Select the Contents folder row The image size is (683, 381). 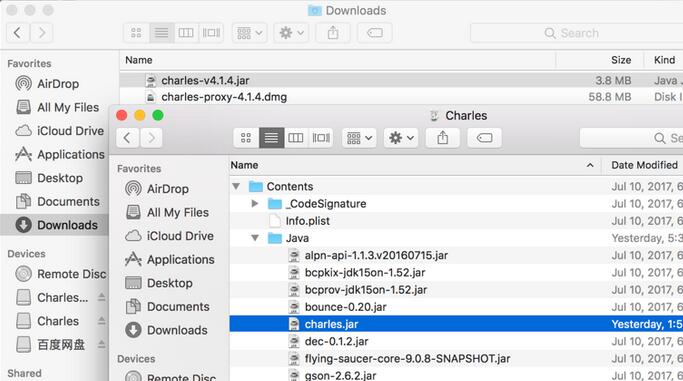click(456, 186)
